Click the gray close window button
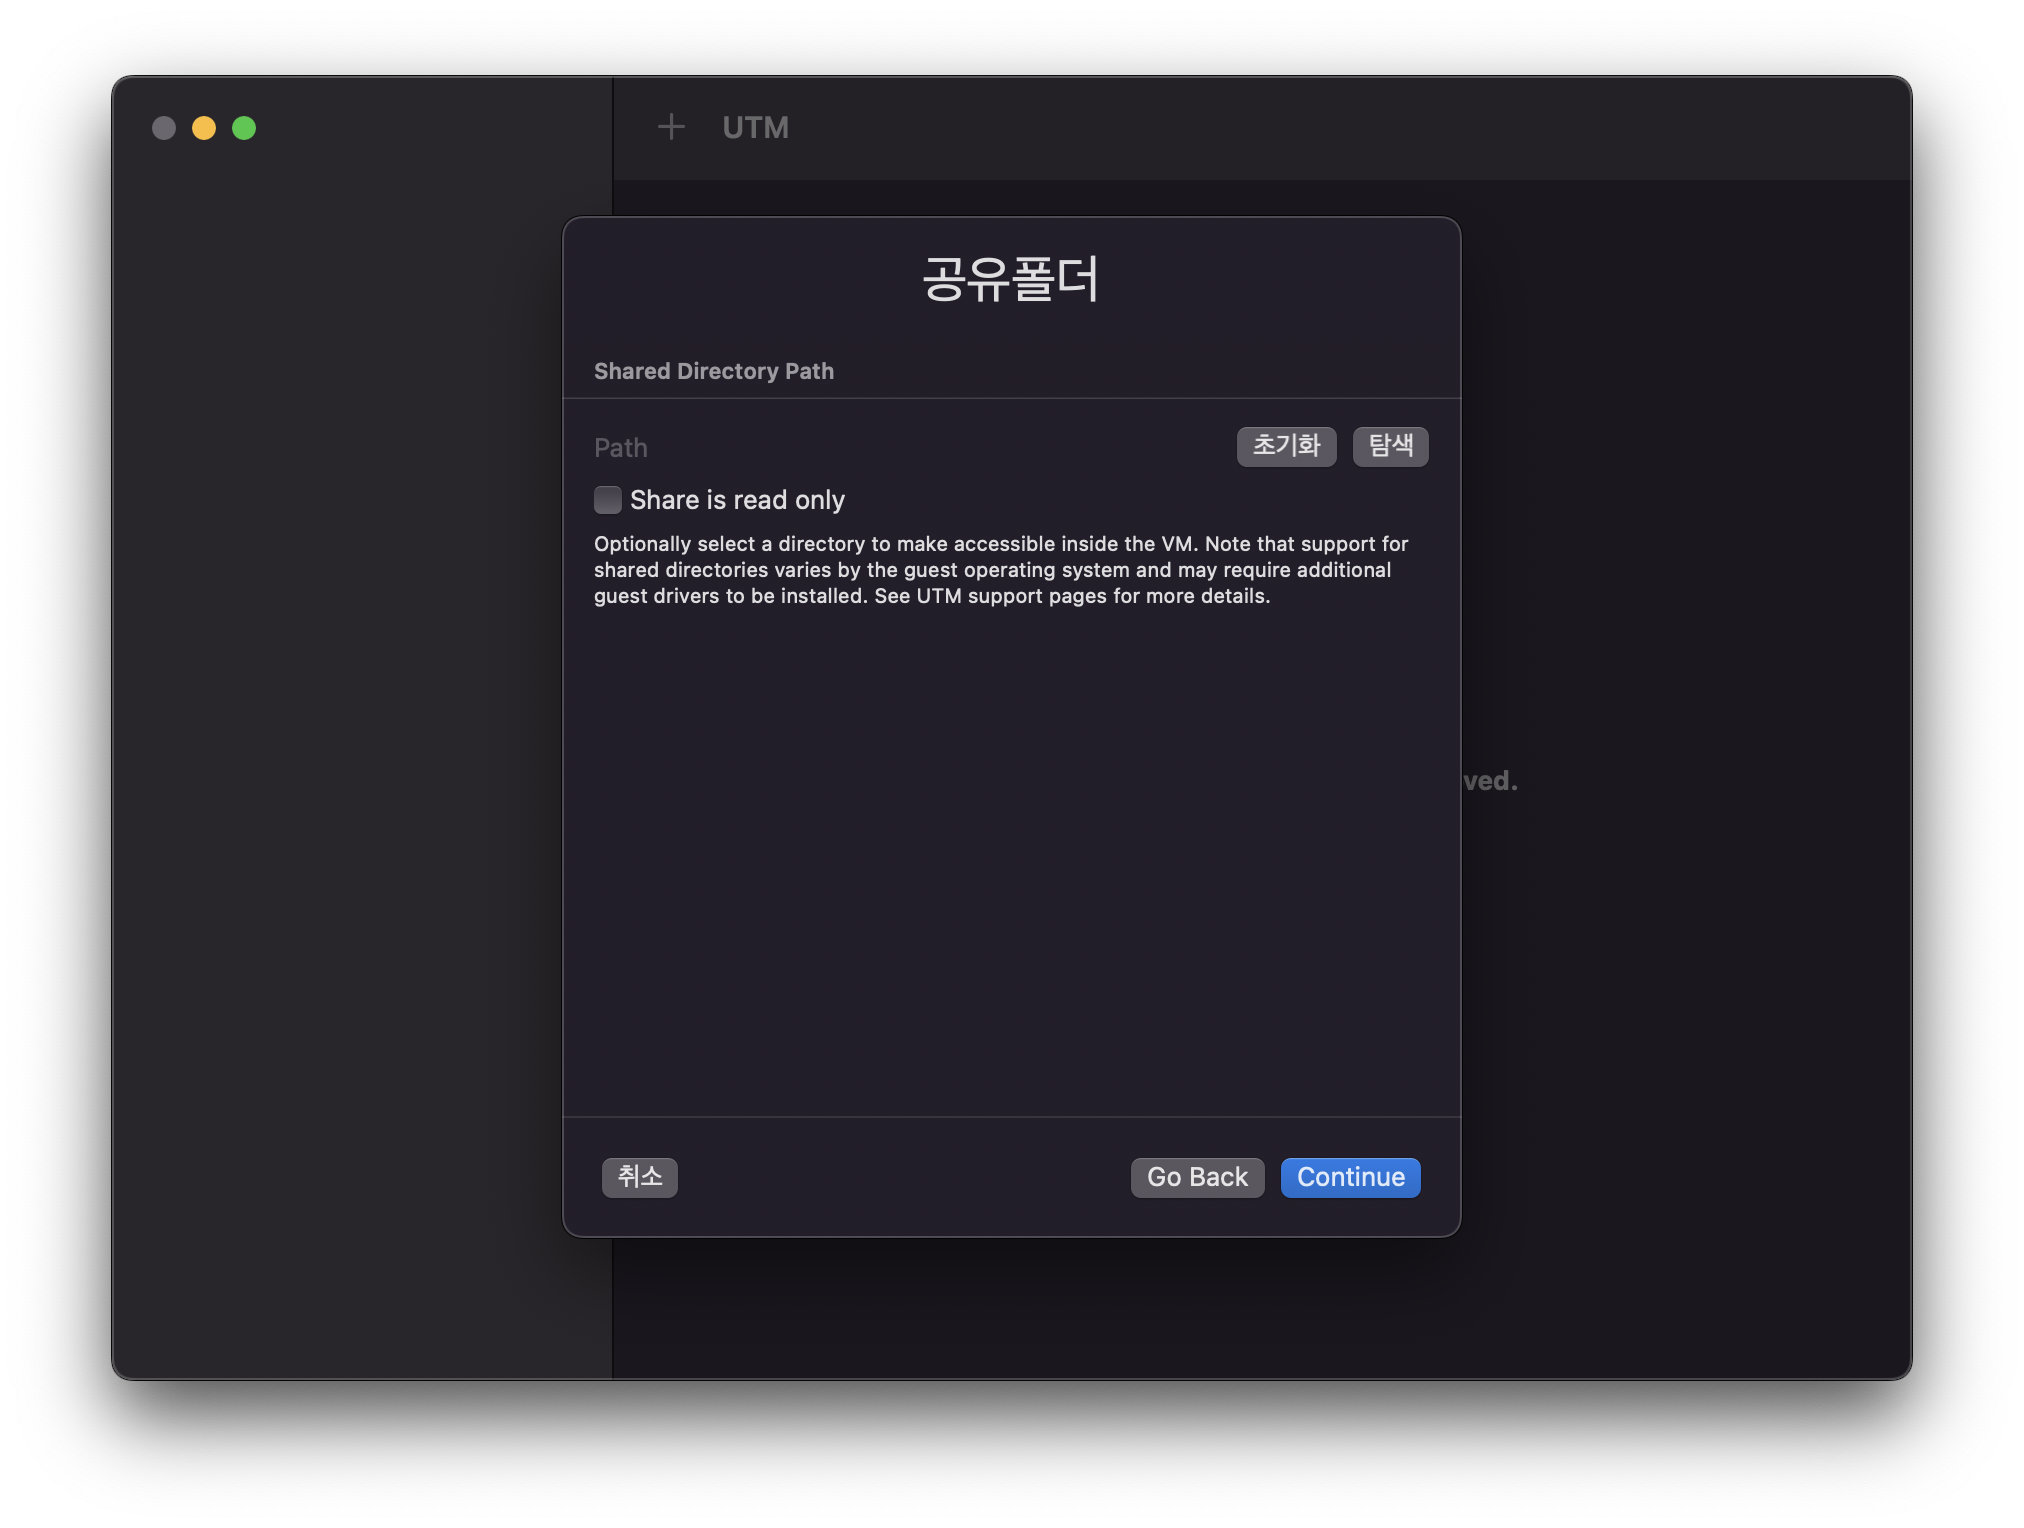Viewport: 2024px width, 1528px height. (164, 128)
